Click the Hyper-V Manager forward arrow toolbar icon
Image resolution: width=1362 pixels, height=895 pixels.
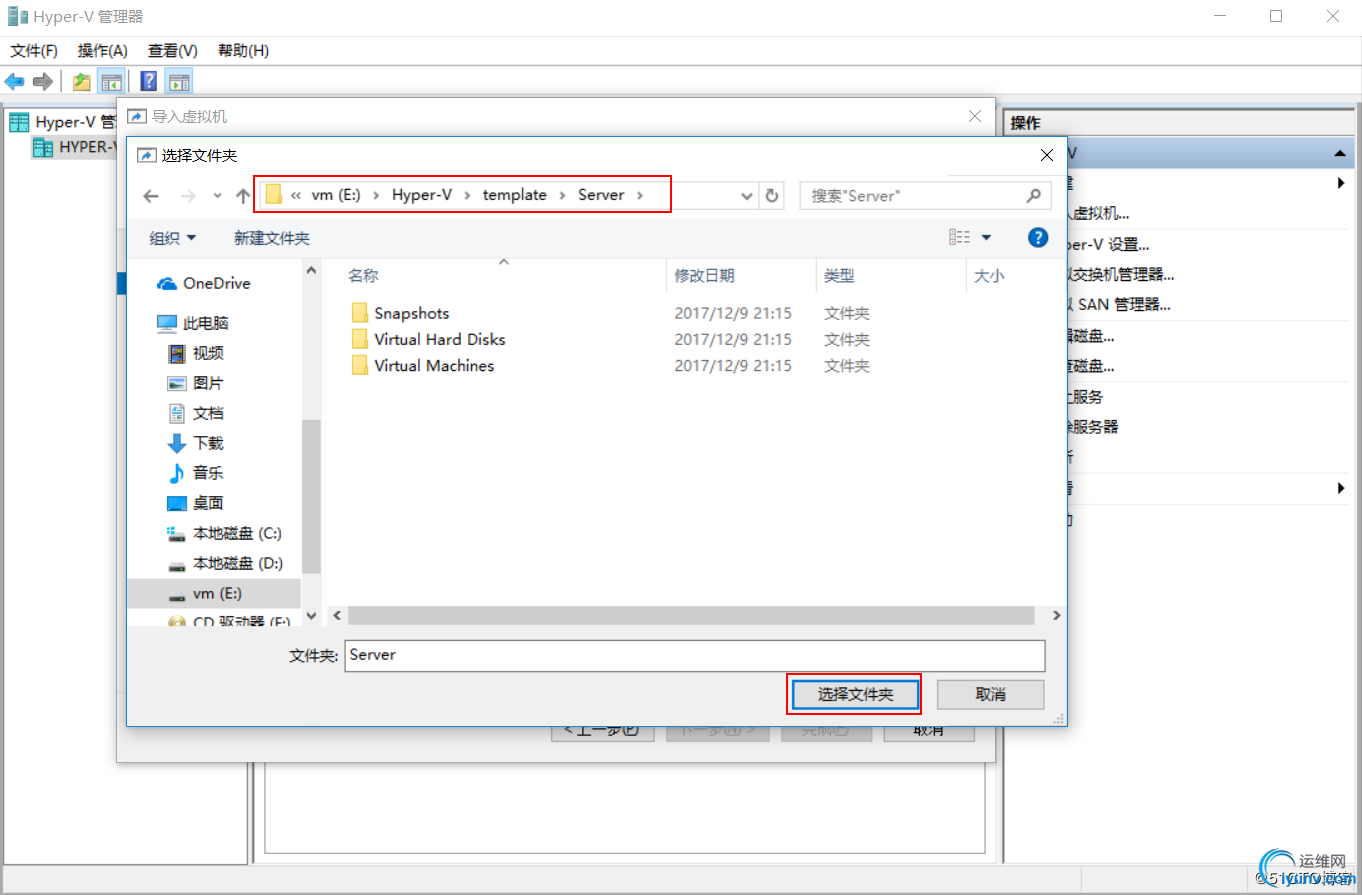coord(42,82)
